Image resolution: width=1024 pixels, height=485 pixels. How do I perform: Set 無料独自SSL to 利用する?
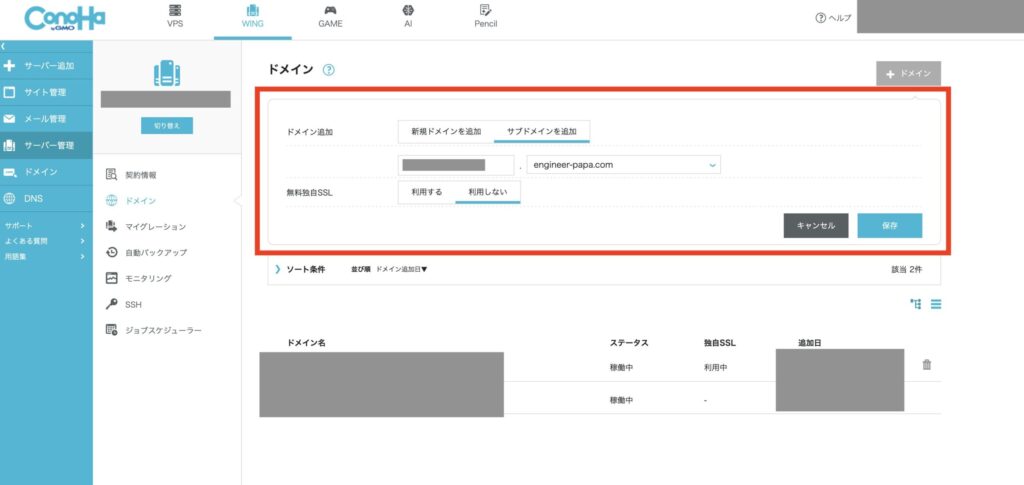(427, 192)
